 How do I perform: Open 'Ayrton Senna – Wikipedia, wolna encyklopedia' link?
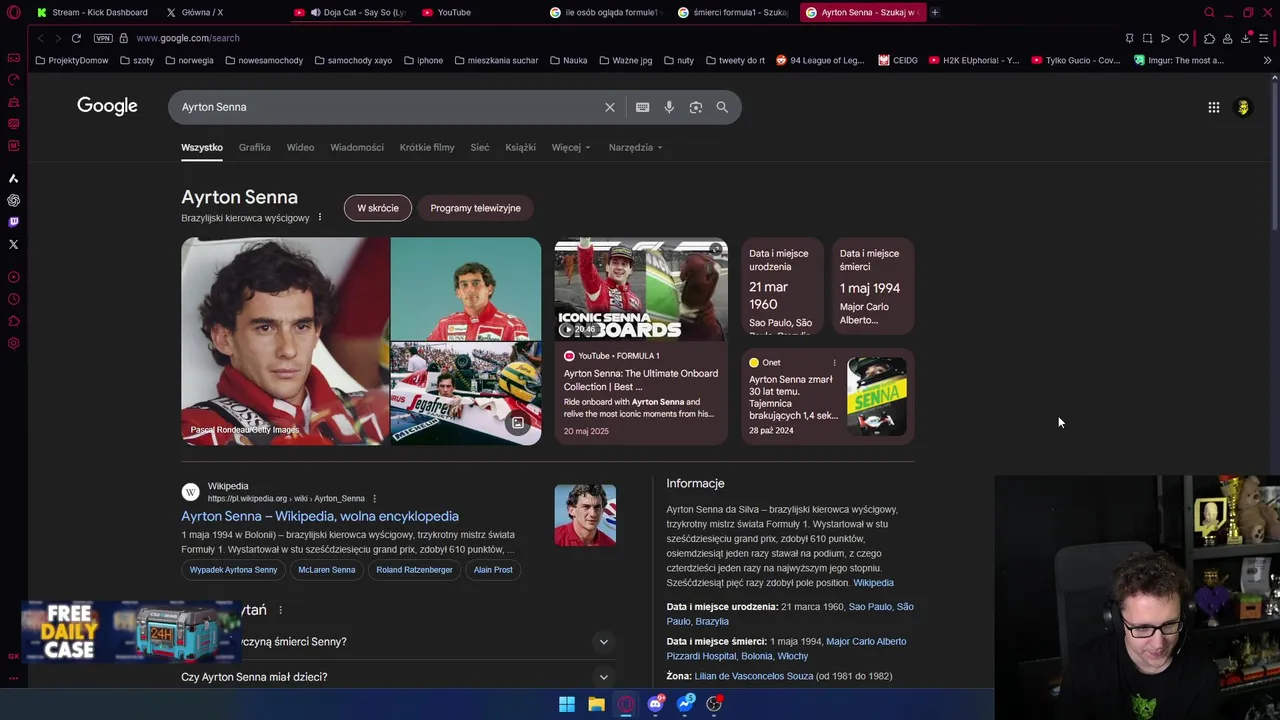coord(320,516)
